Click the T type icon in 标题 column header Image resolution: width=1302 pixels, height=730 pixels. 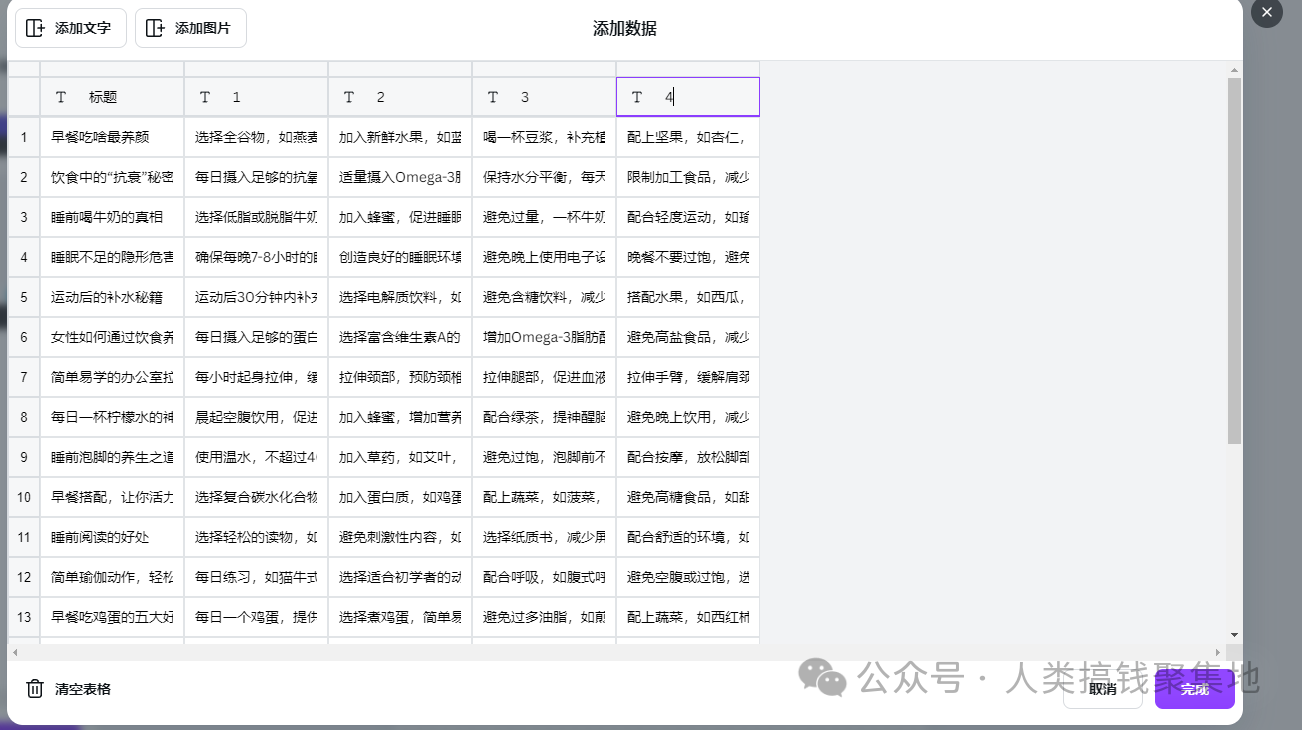60,96
